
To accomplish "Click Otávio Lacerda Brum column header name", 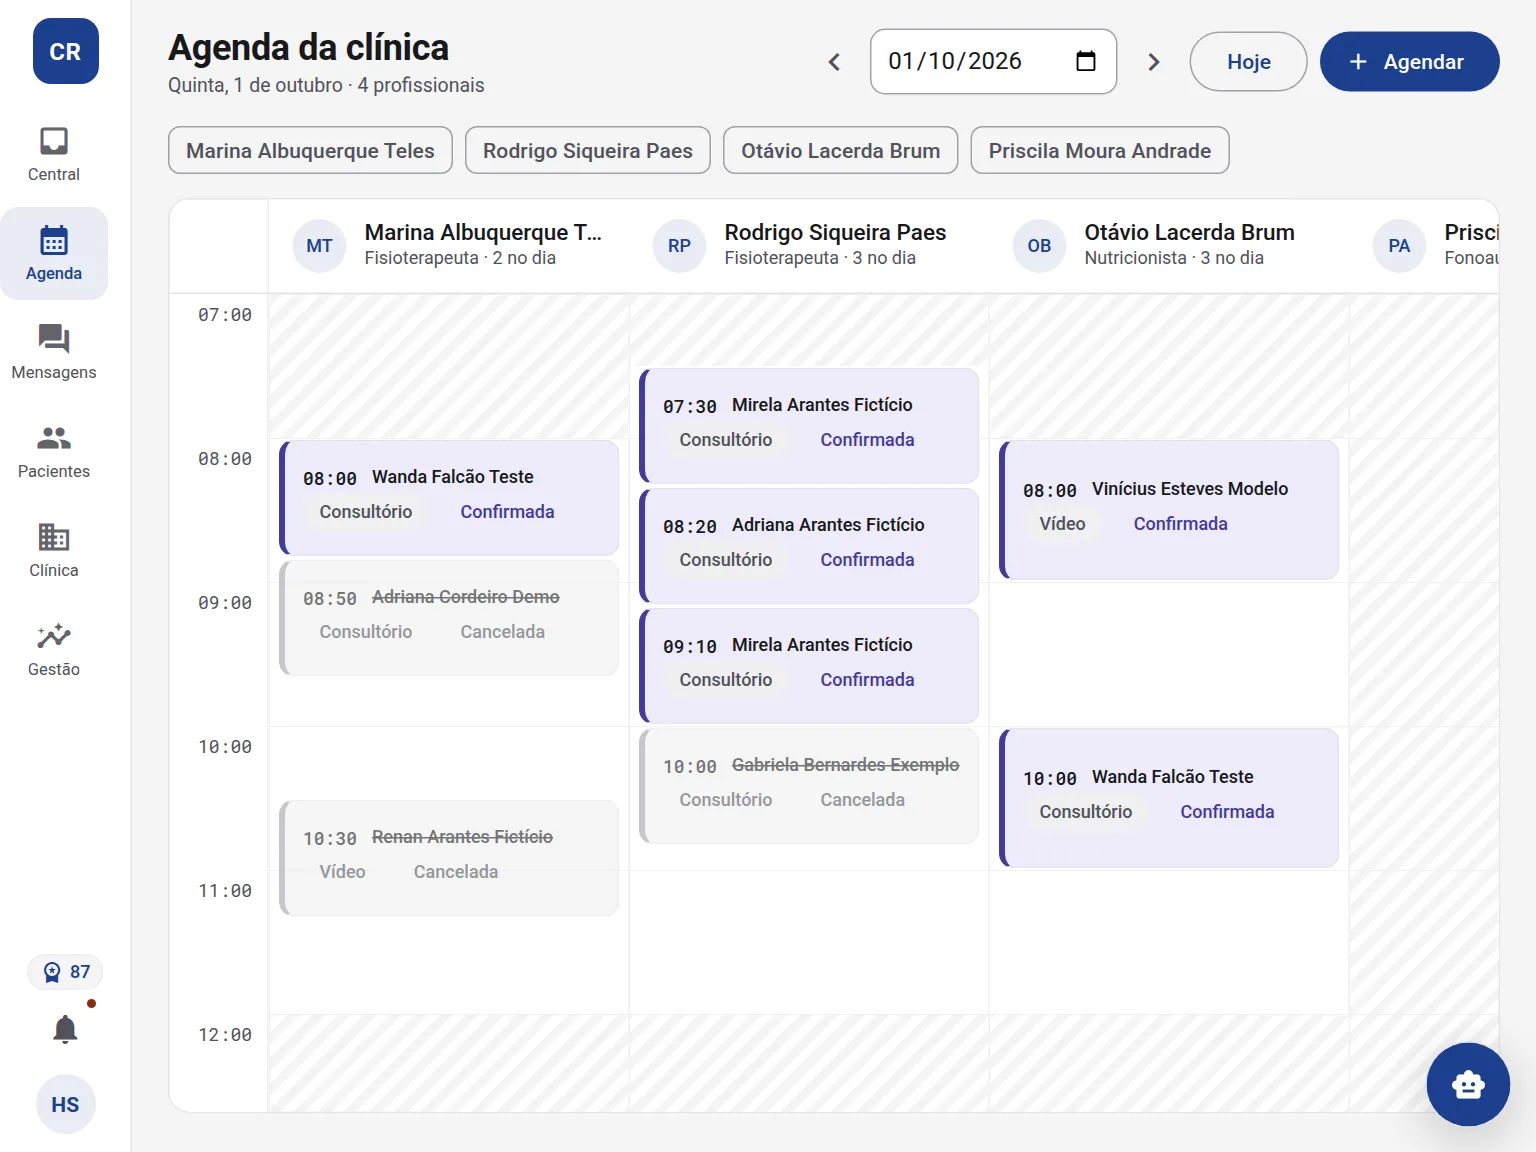I will pos(1189,232).
